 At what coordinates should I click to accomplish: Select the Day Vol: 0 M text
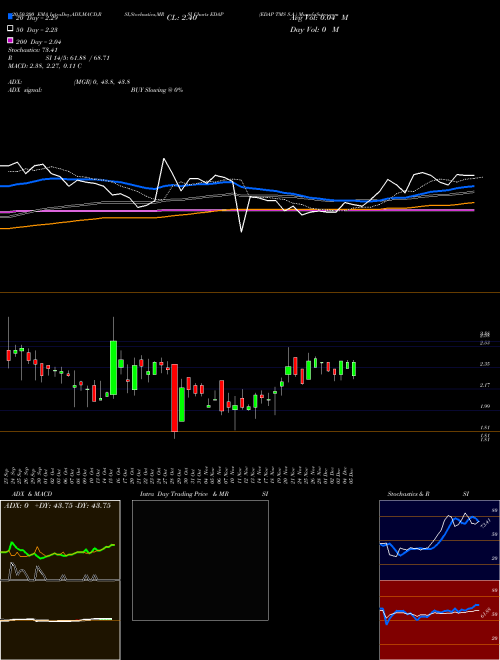coord(314,30)
